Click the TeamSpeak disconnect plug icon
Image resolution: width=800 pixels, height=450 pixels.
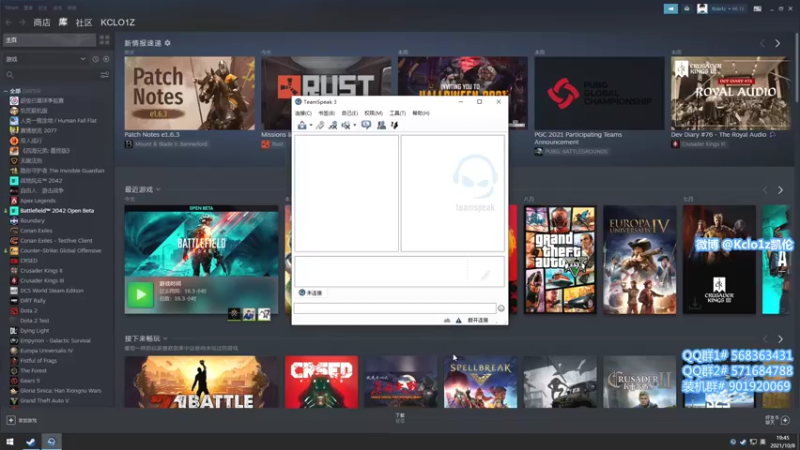point(320,125)
